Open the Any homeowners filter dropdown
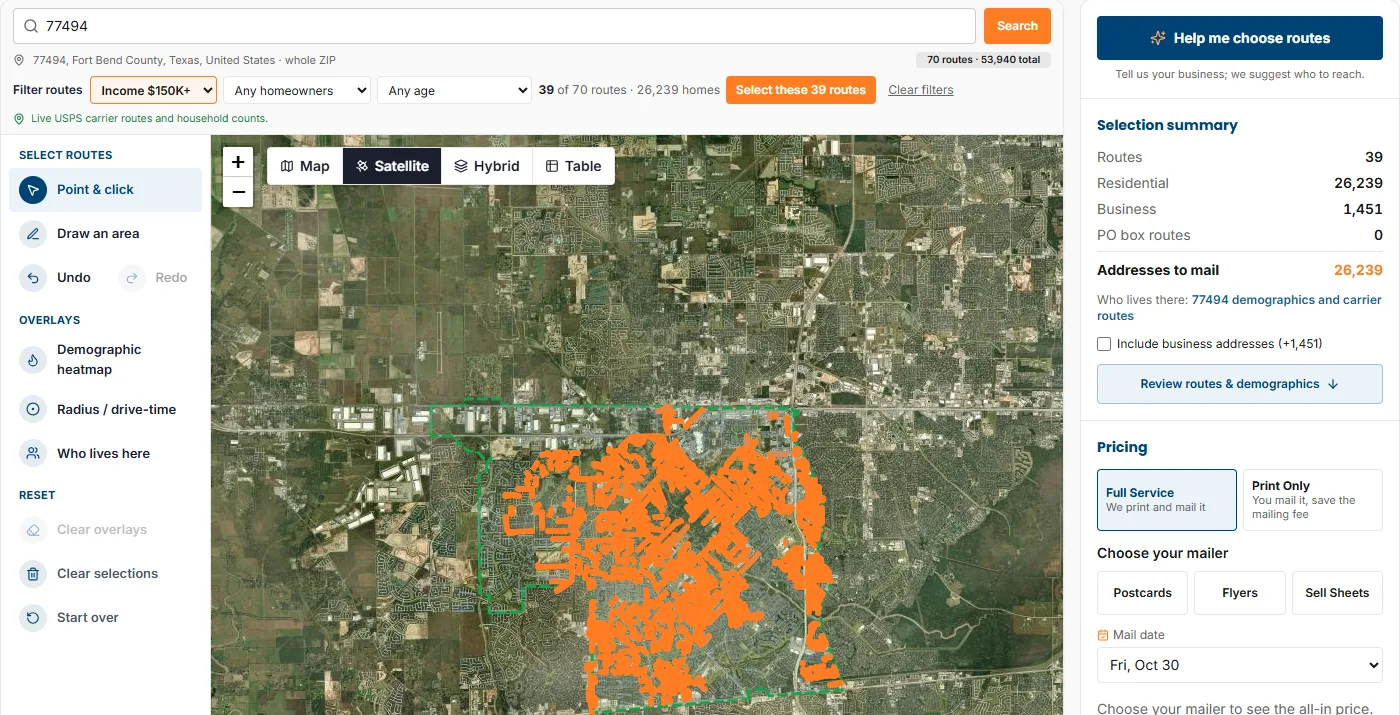 click(x=297, y=90)
